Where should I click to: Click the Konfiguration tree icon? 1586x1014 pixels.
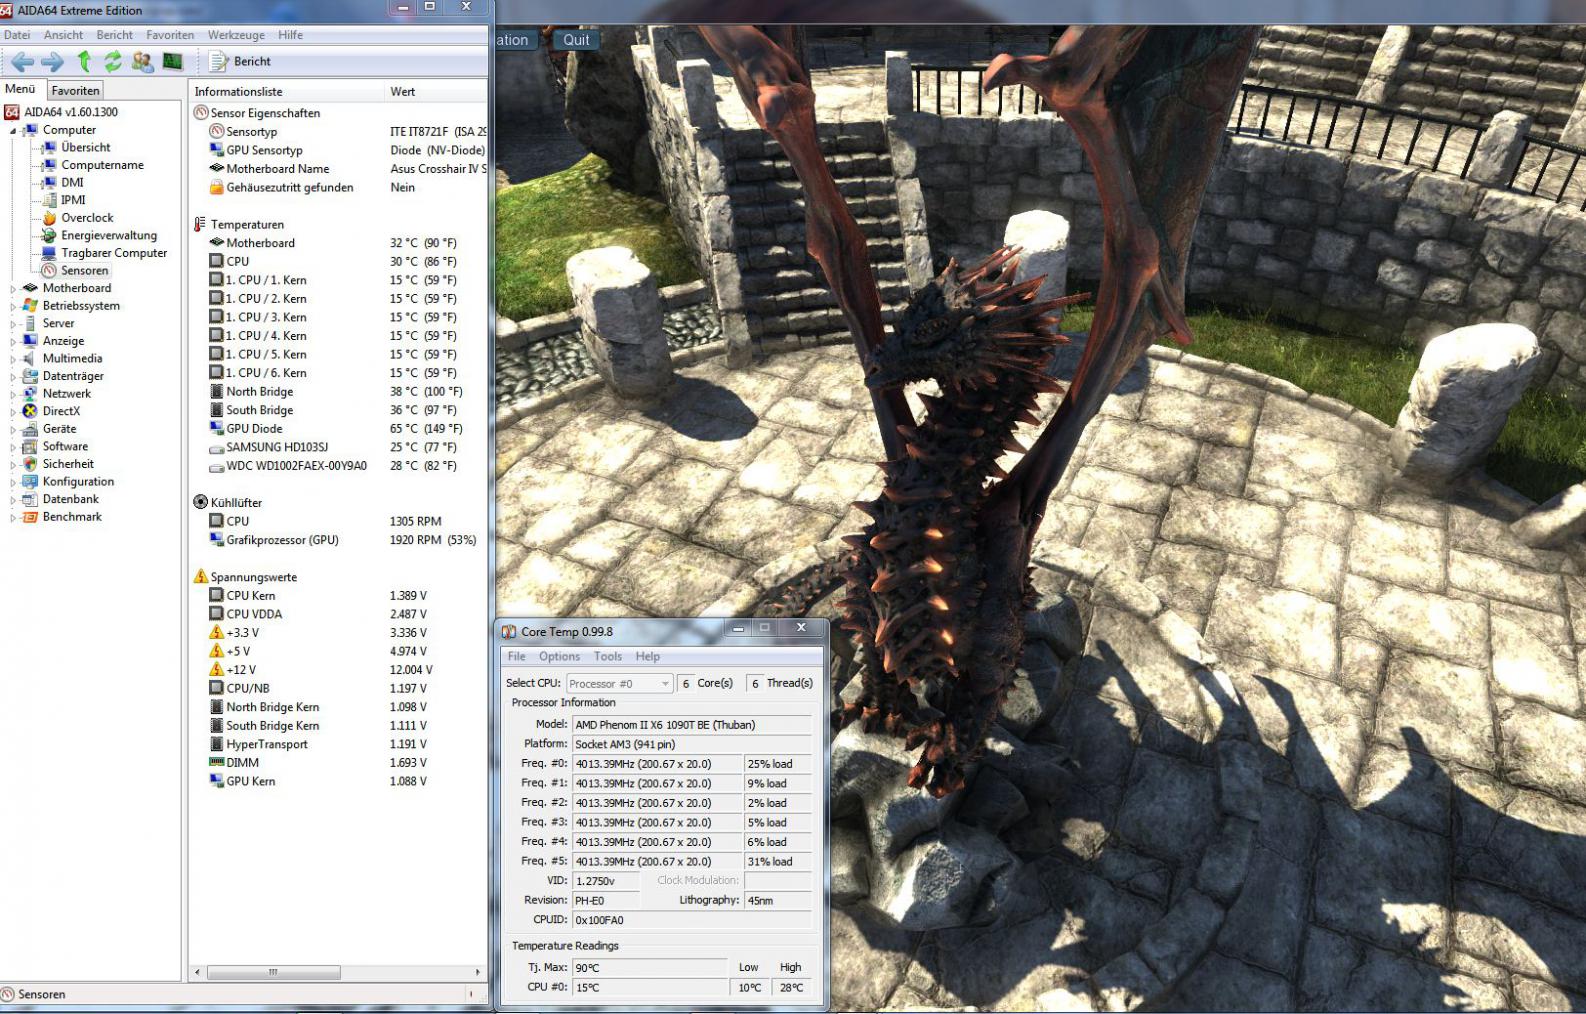(30, 481)
